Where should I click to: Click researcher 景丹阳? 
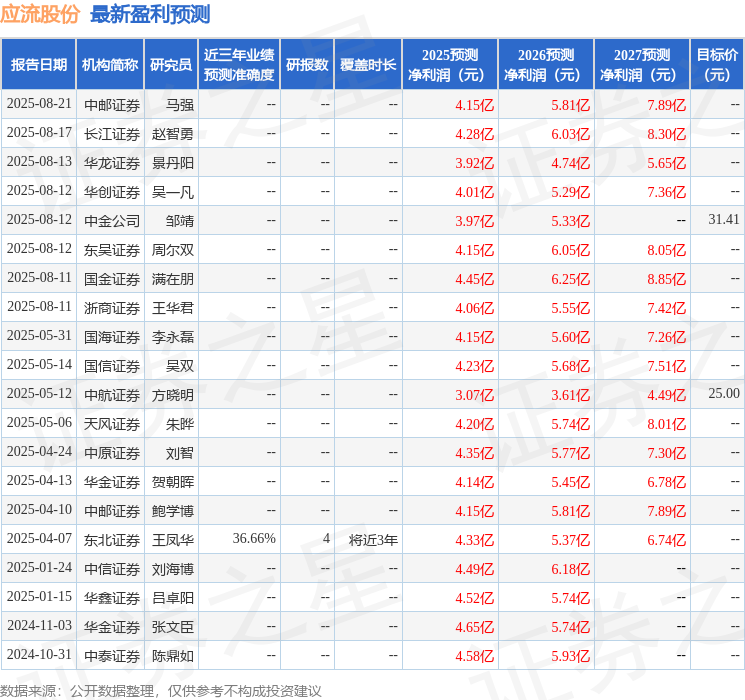coord(172,163)
